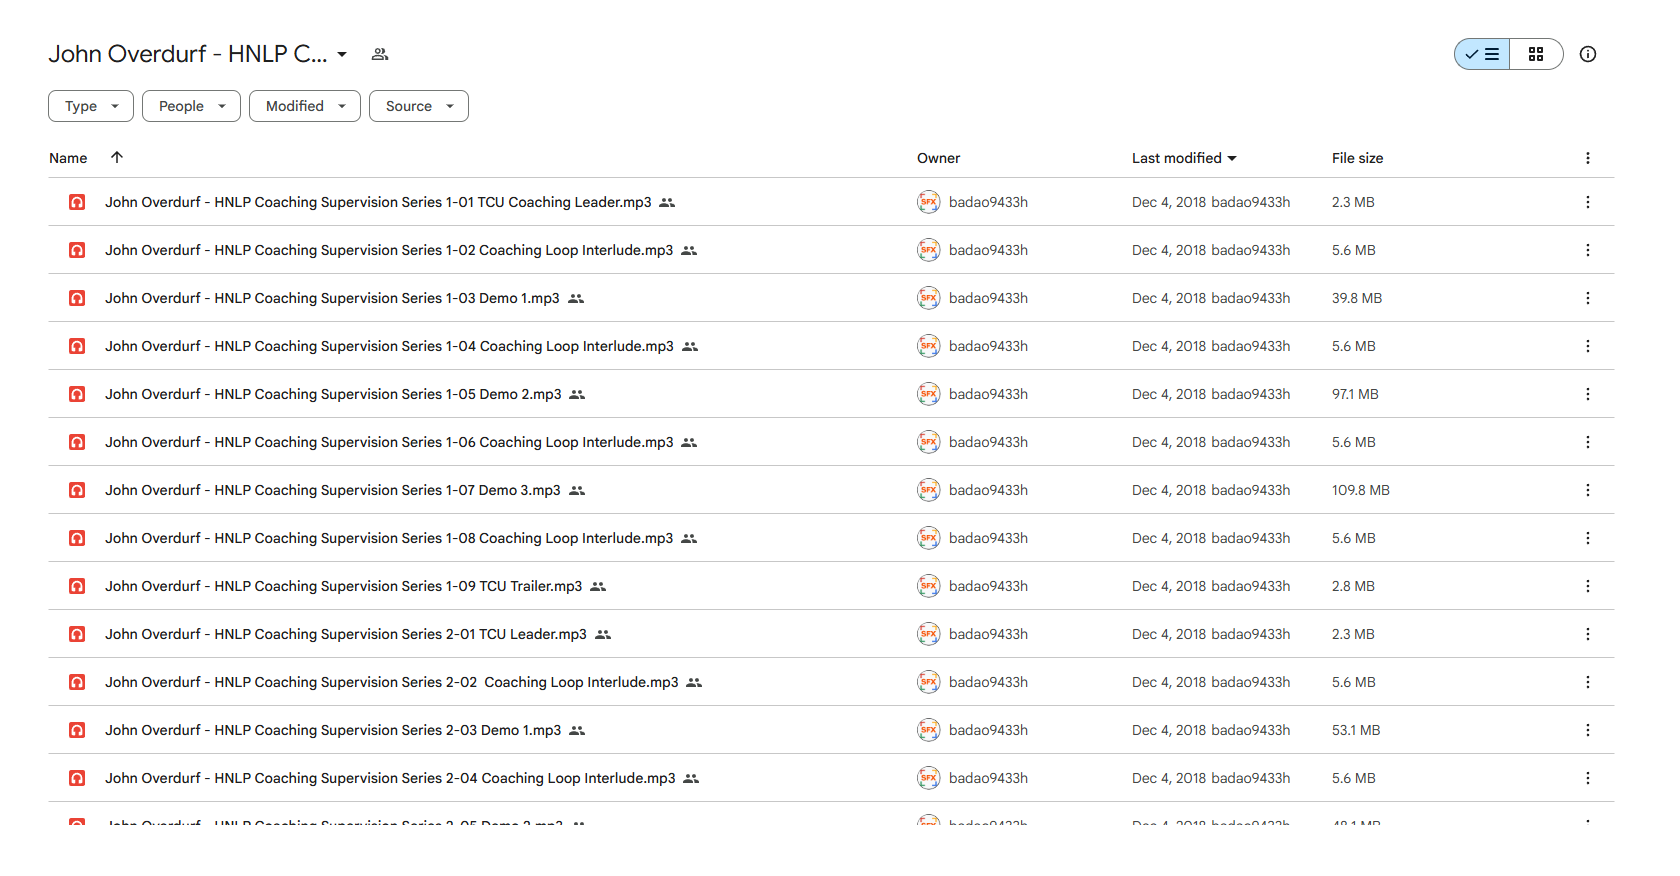Screen dimensions: 1680x876
Task: Click the 2.8 MB file size cell
Action: [1353, 586]
